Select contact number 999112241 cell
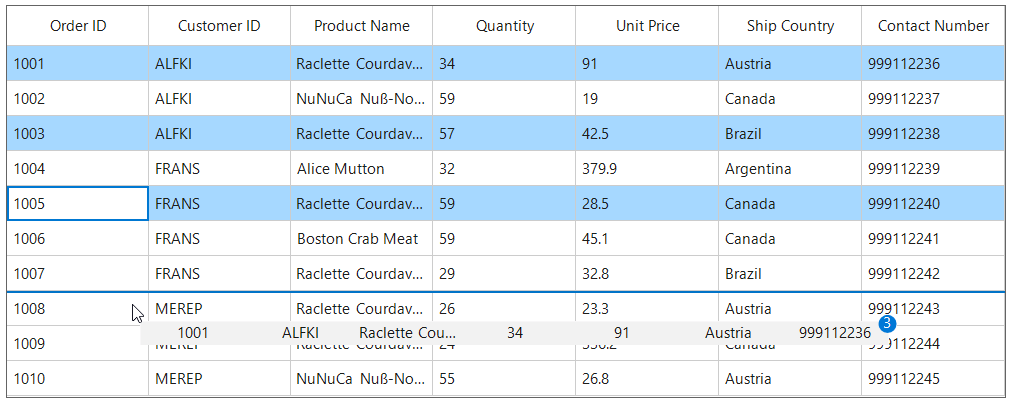 pos(933,239)
